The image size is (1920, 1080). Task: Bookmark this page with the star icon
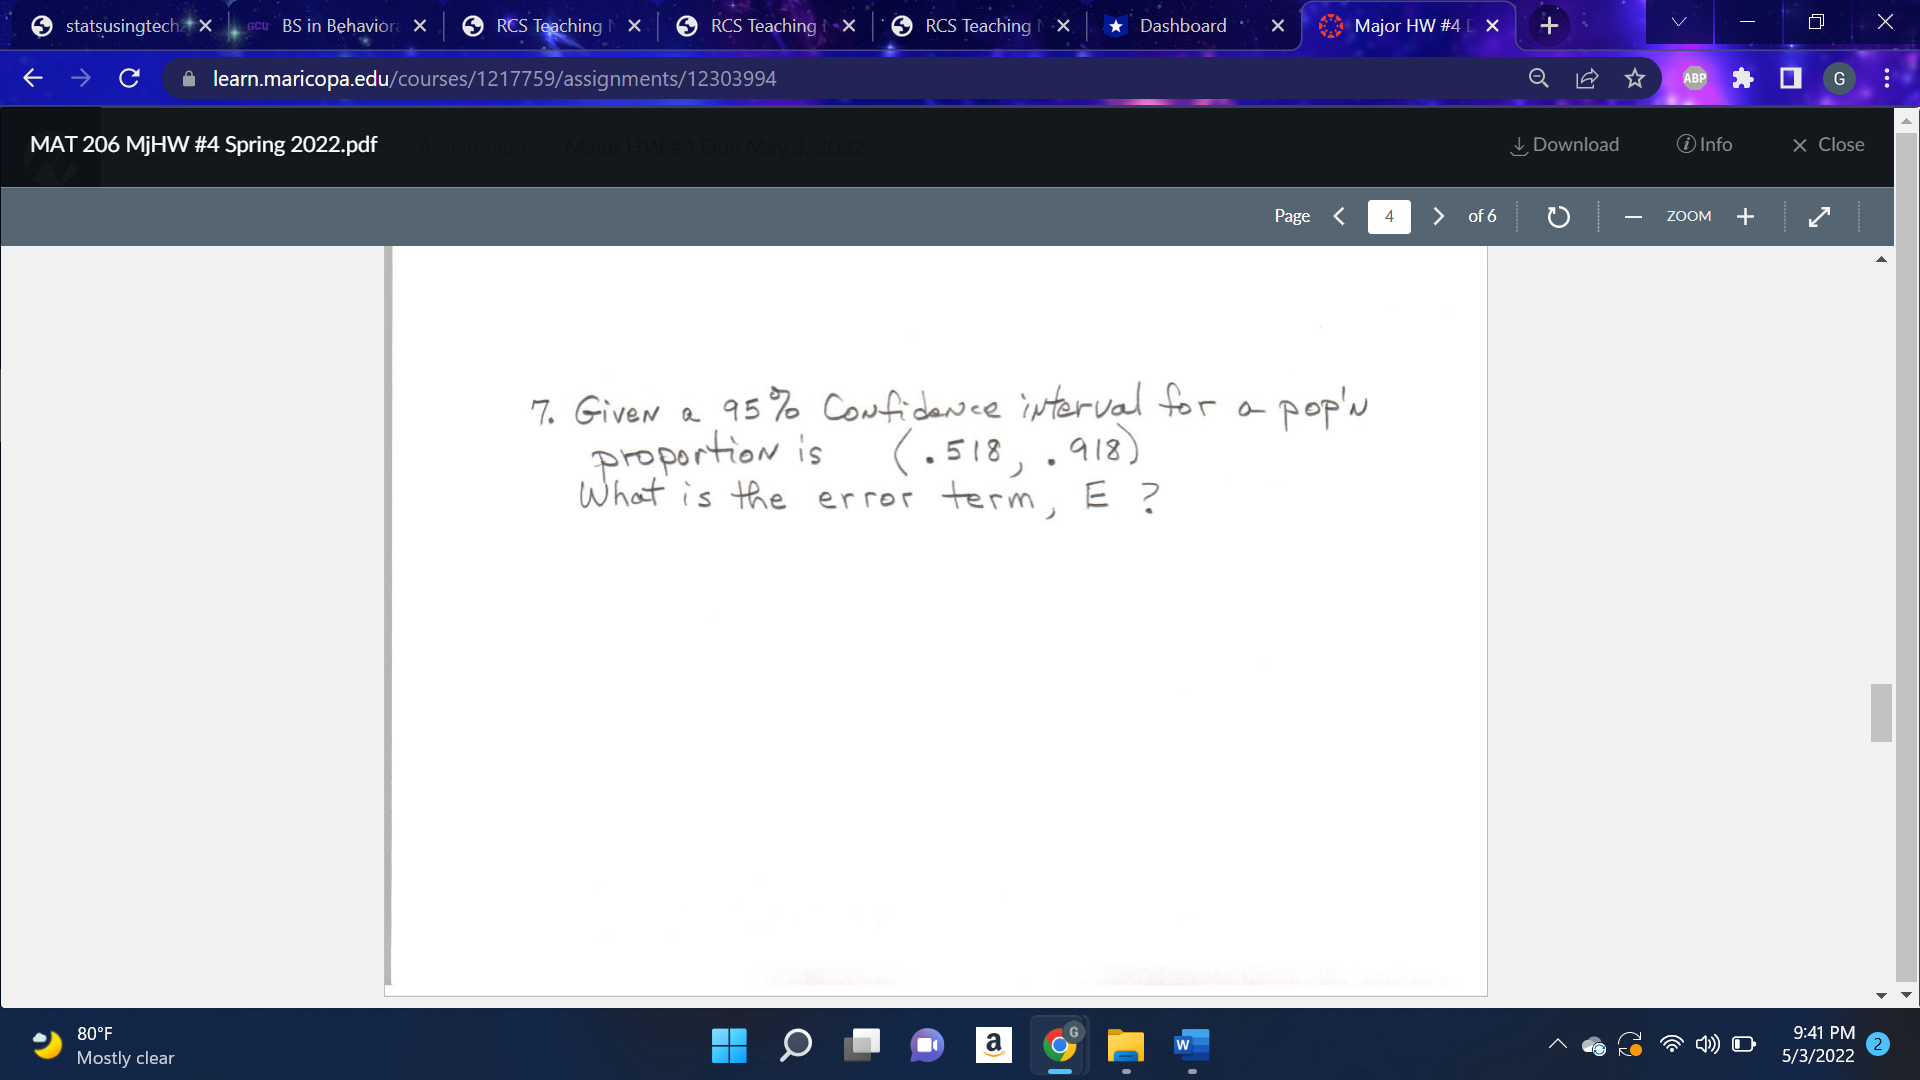click(x=1637, y=78)
